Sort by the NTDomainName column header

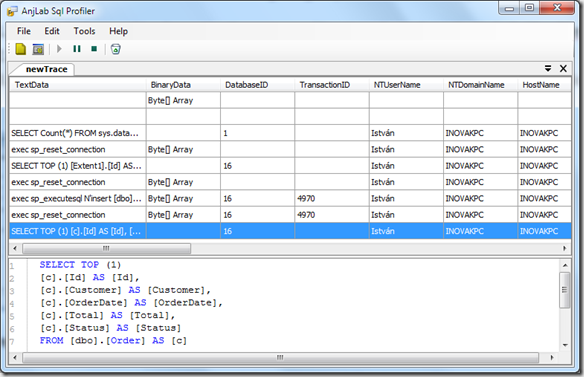tap(480, 85)
